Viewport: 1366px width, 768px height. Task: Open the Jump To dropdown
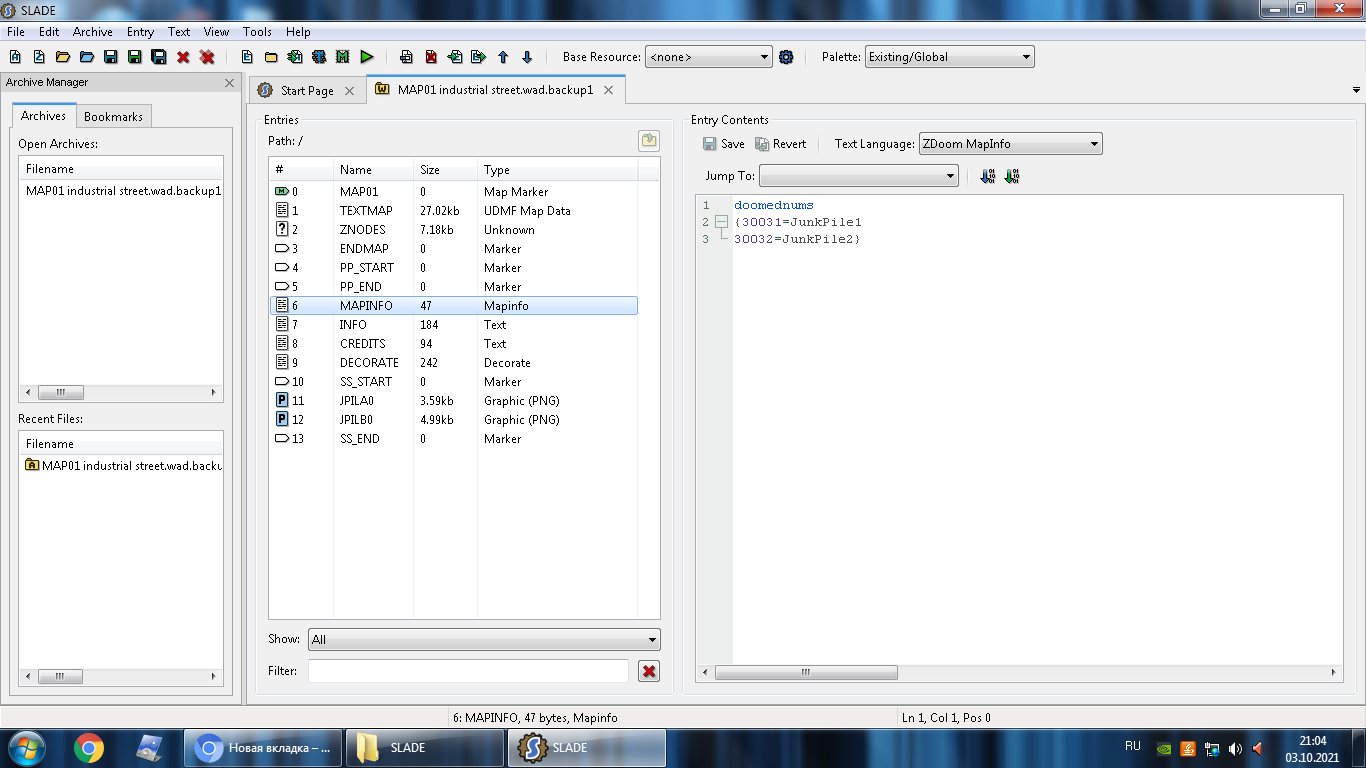859,176
